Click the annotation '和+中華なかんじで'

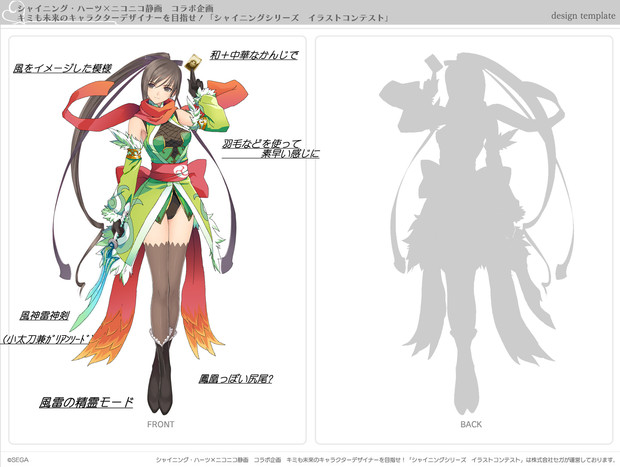click(x=254, y=55)
